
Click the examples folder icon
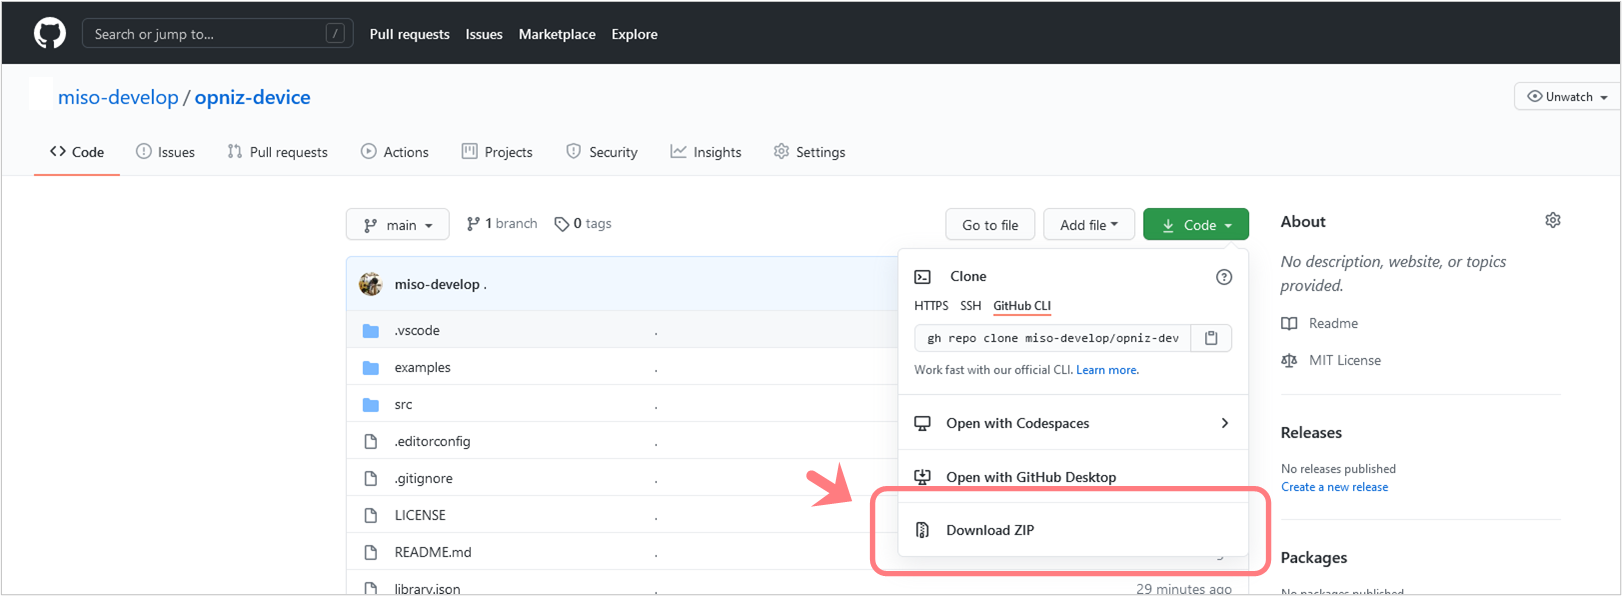tap(371, 367)
